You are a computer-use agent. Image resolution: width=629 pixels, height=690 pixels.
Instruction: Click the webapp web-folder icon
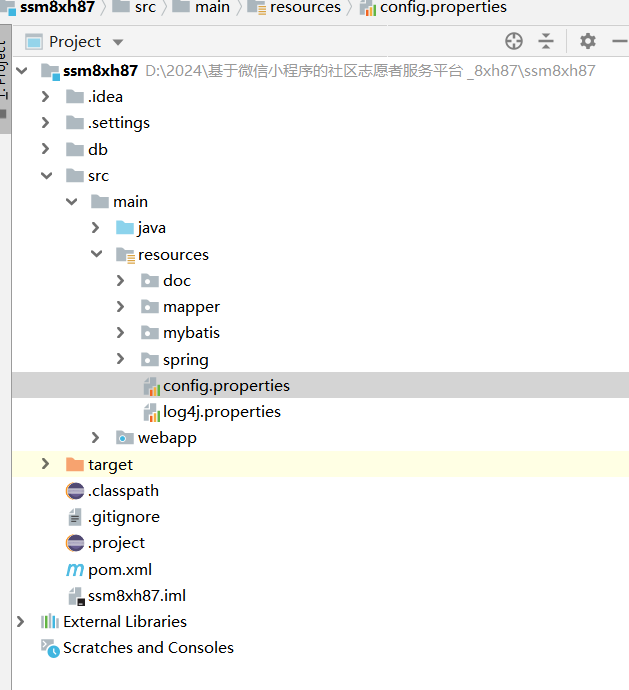coord(125,438)
